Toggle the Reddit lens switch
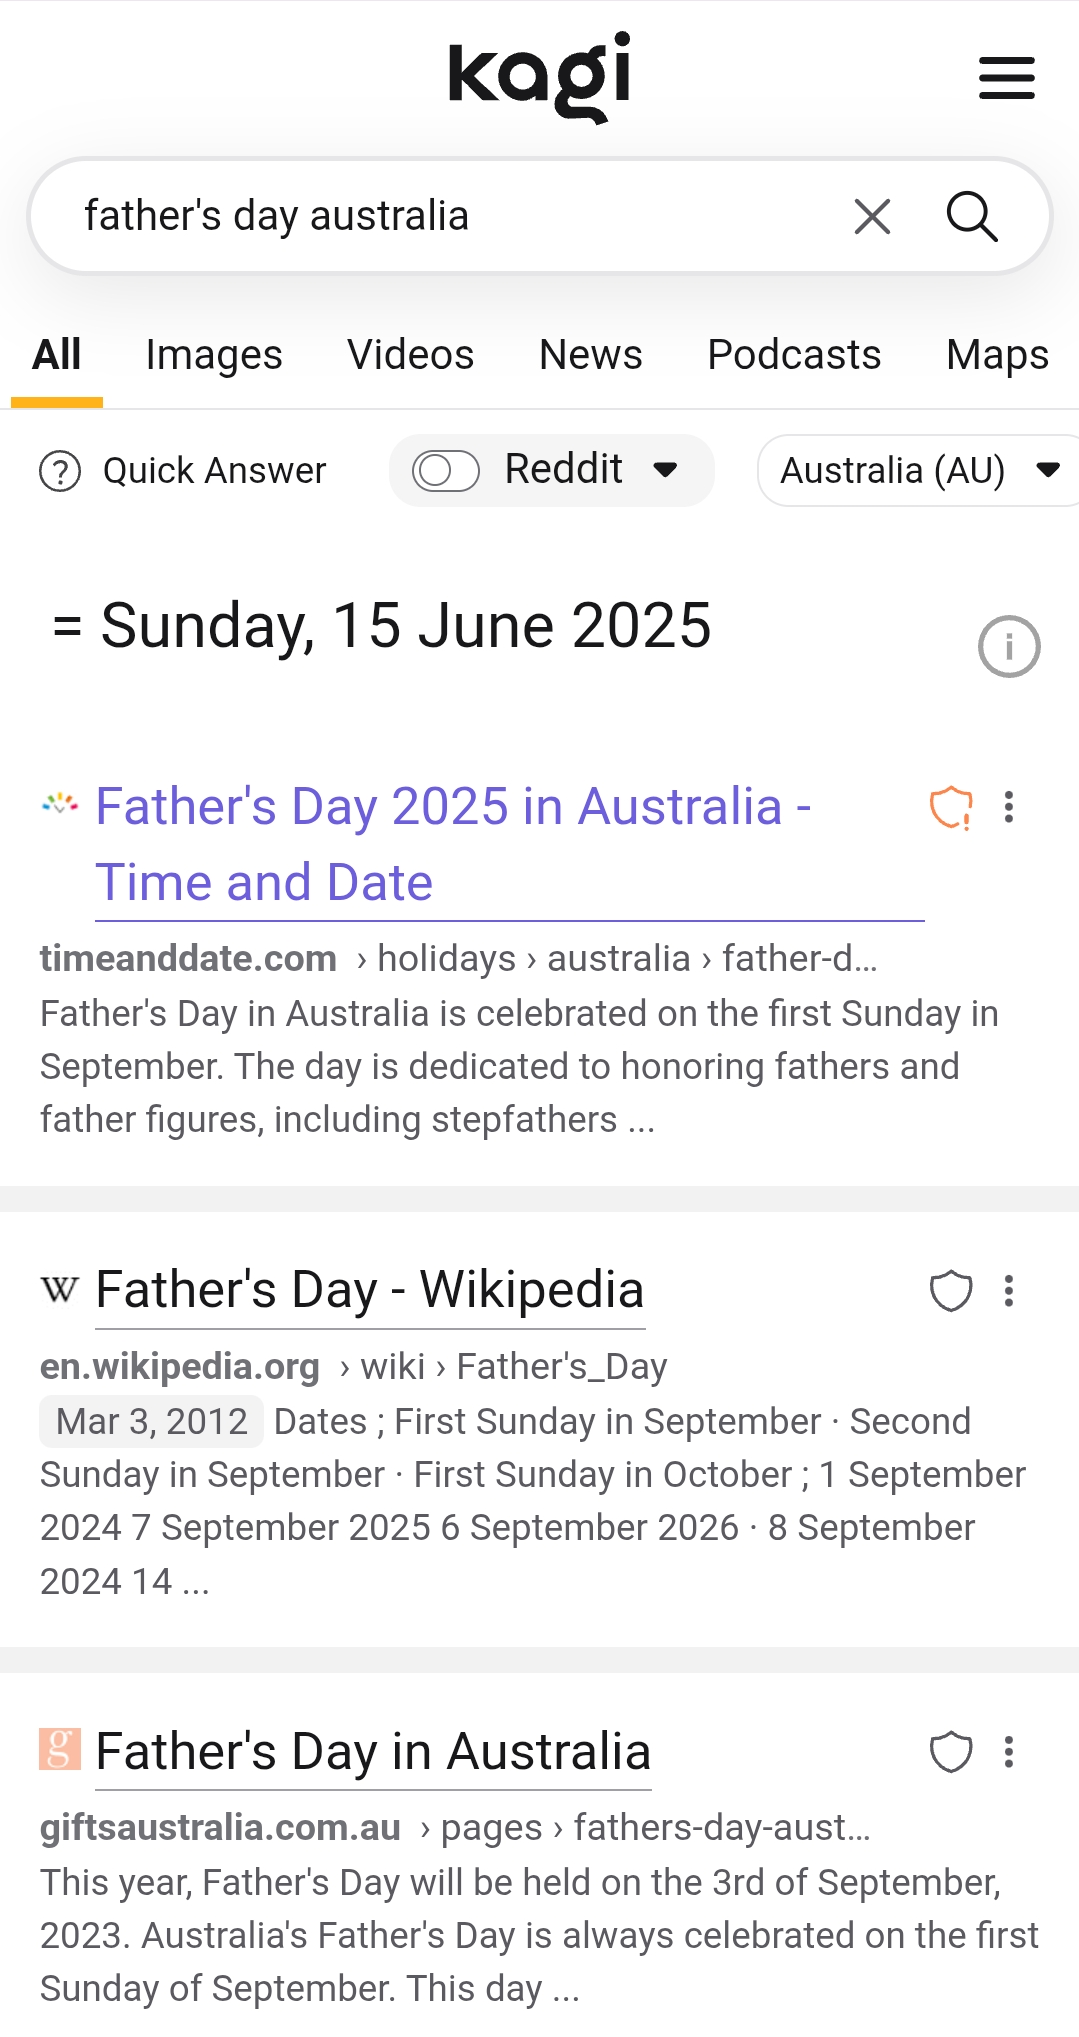Image resolution: width=1079 pixels, height=2037 pixels. pos(446,470)
